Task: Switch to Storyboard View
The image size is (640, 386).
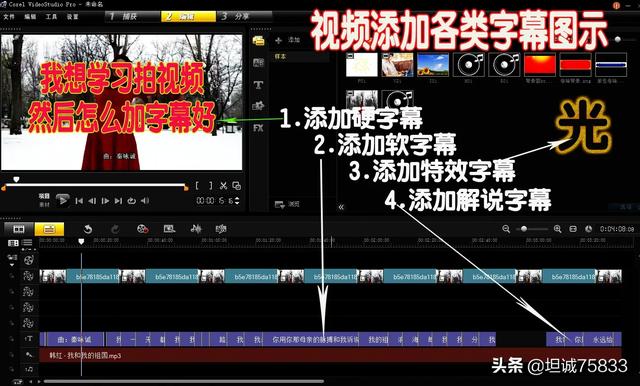Action: tap(19, 229)
